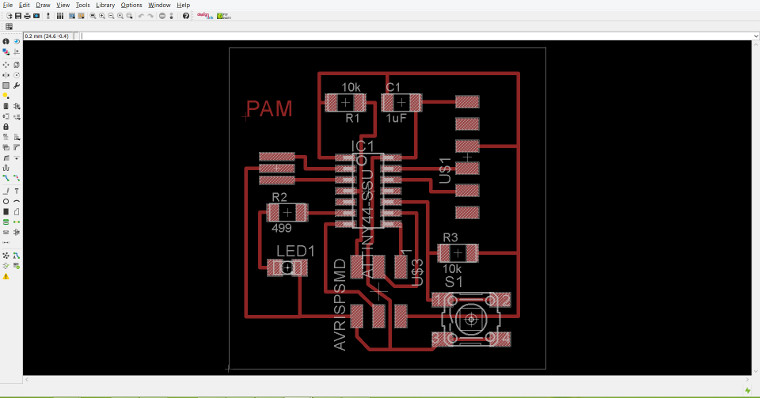Click the Redo arrow icon

150,16
